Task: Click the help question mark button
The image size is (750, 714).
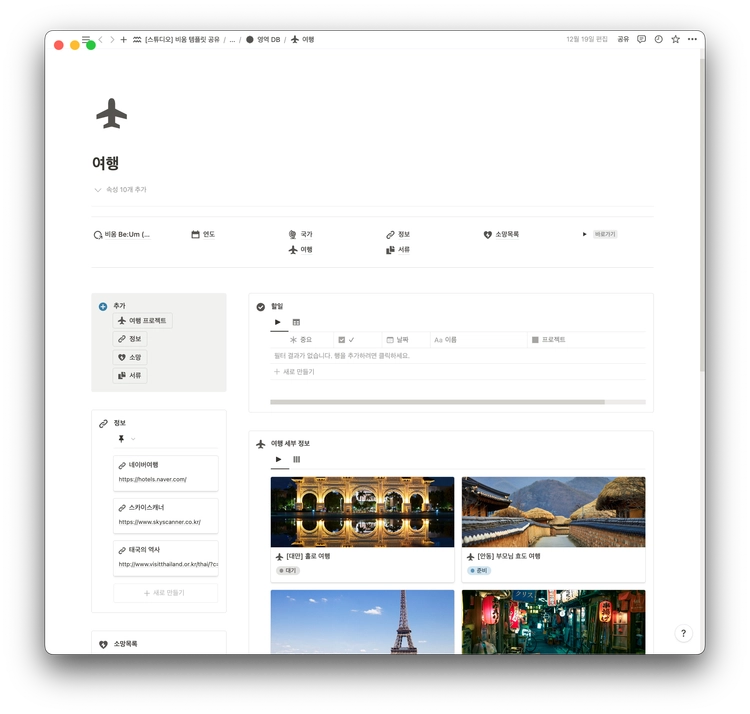Action: pos(684,633)
